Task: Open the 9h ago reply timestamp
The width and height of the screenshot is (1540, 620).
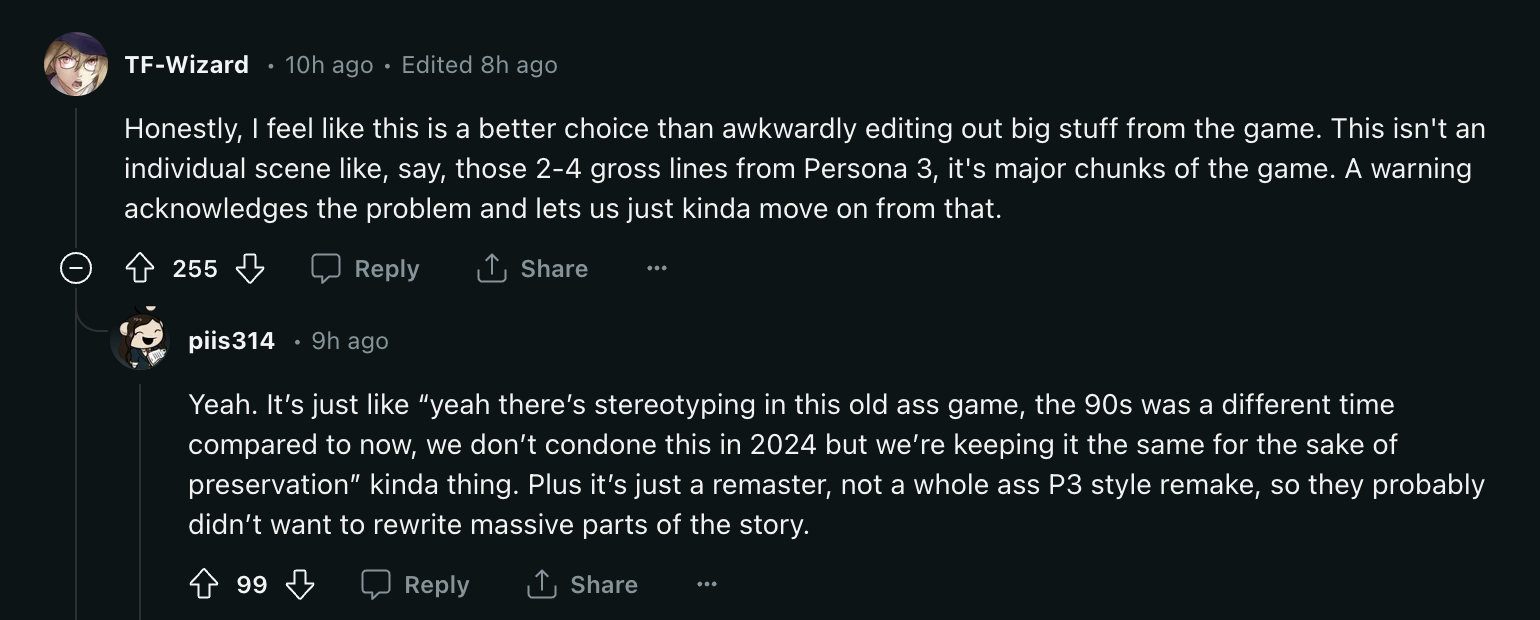Action: (x=350, y=341)
